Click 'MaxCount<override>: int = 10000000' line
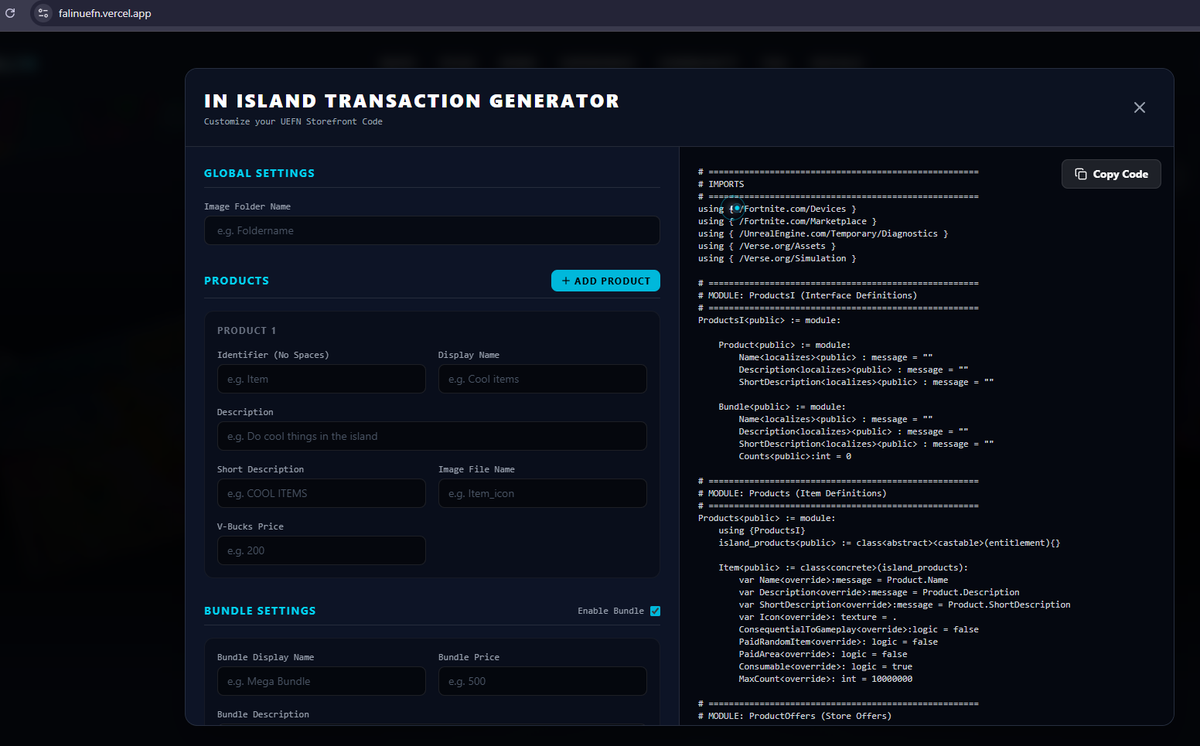This screenshot has height=746, width=1200. [x=825, y=678]
